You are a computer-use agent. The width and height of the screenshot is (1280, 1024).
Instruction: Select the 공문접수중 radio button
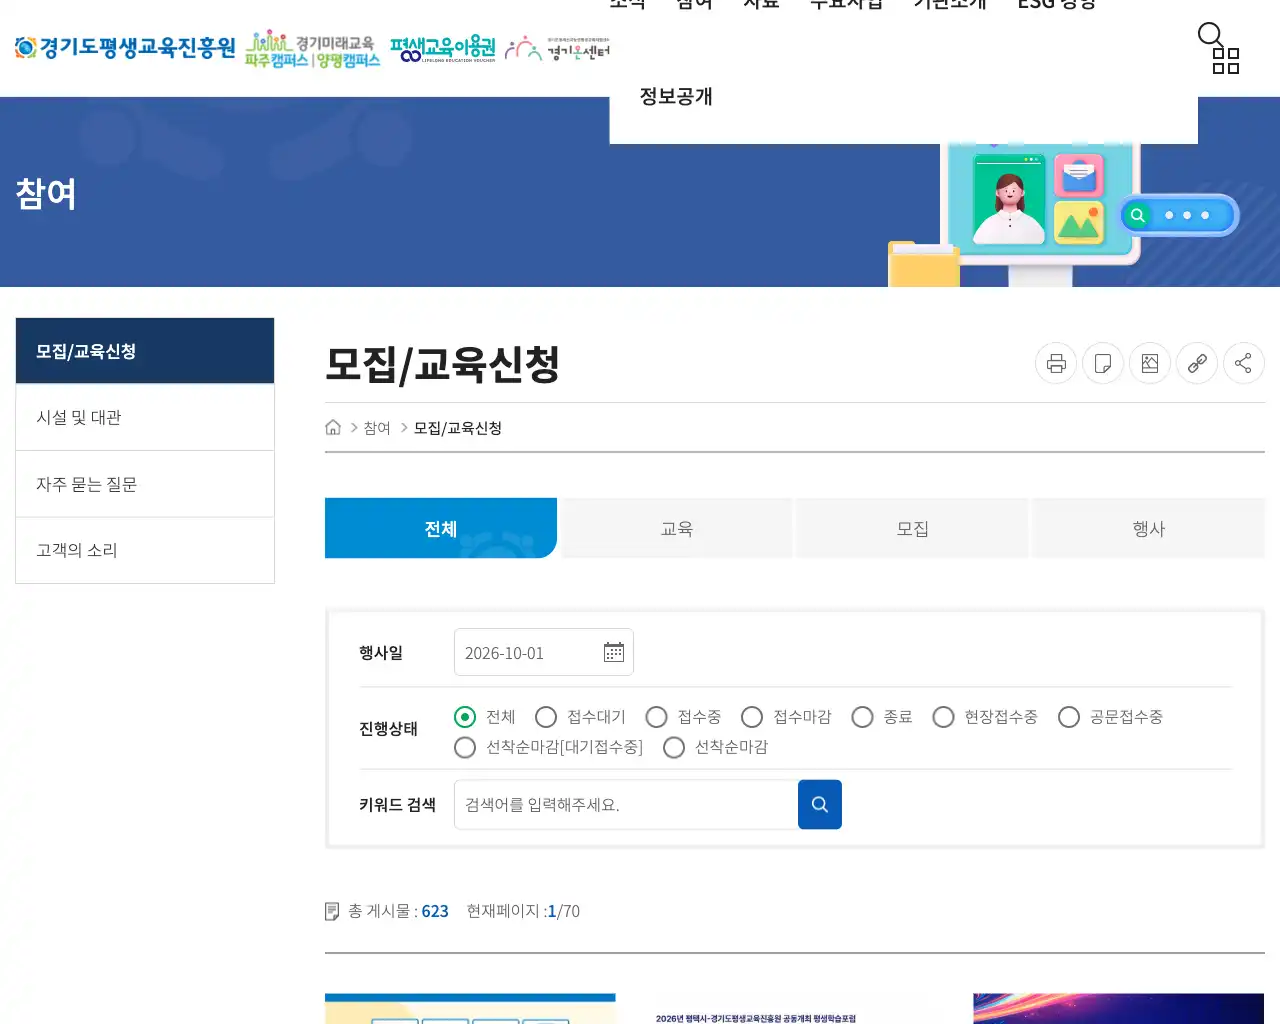pos(1069,717)
